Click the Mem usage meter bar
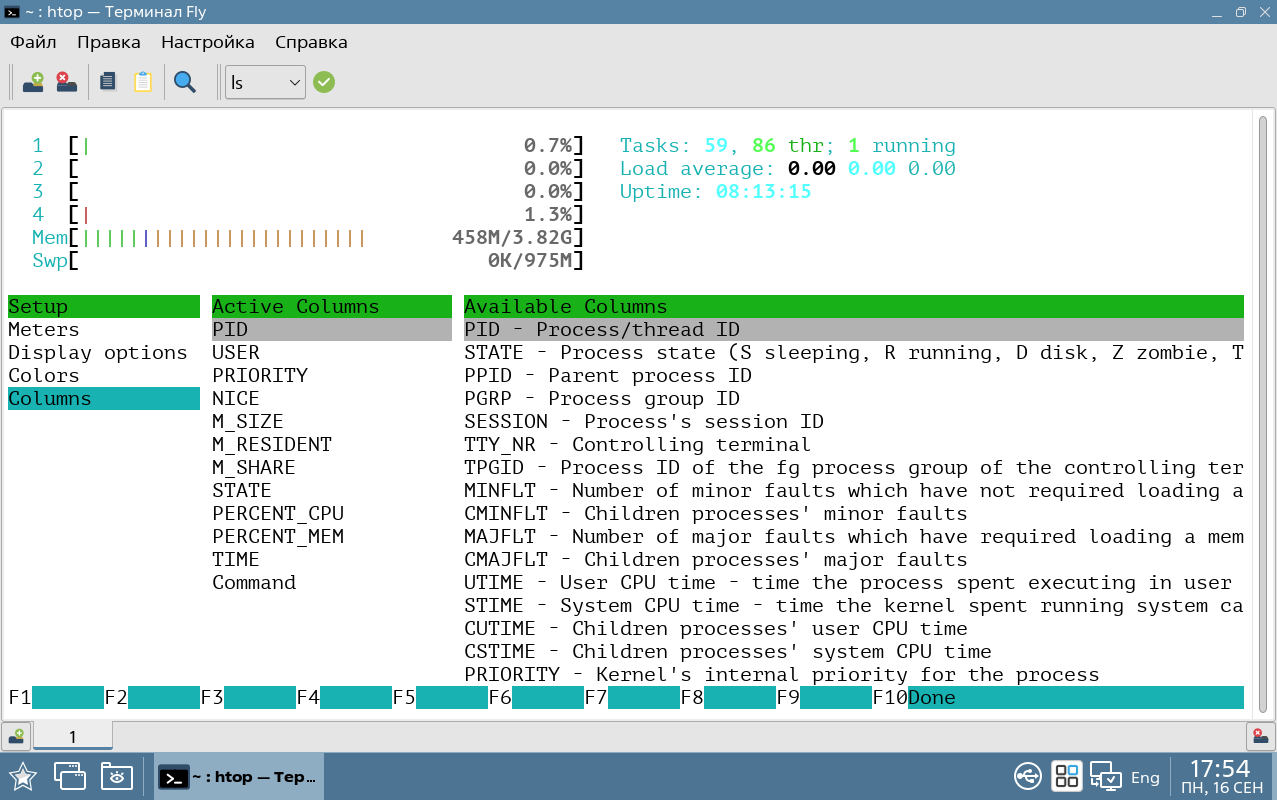The width and height of the screenshot is (1277, 800). 308,238
